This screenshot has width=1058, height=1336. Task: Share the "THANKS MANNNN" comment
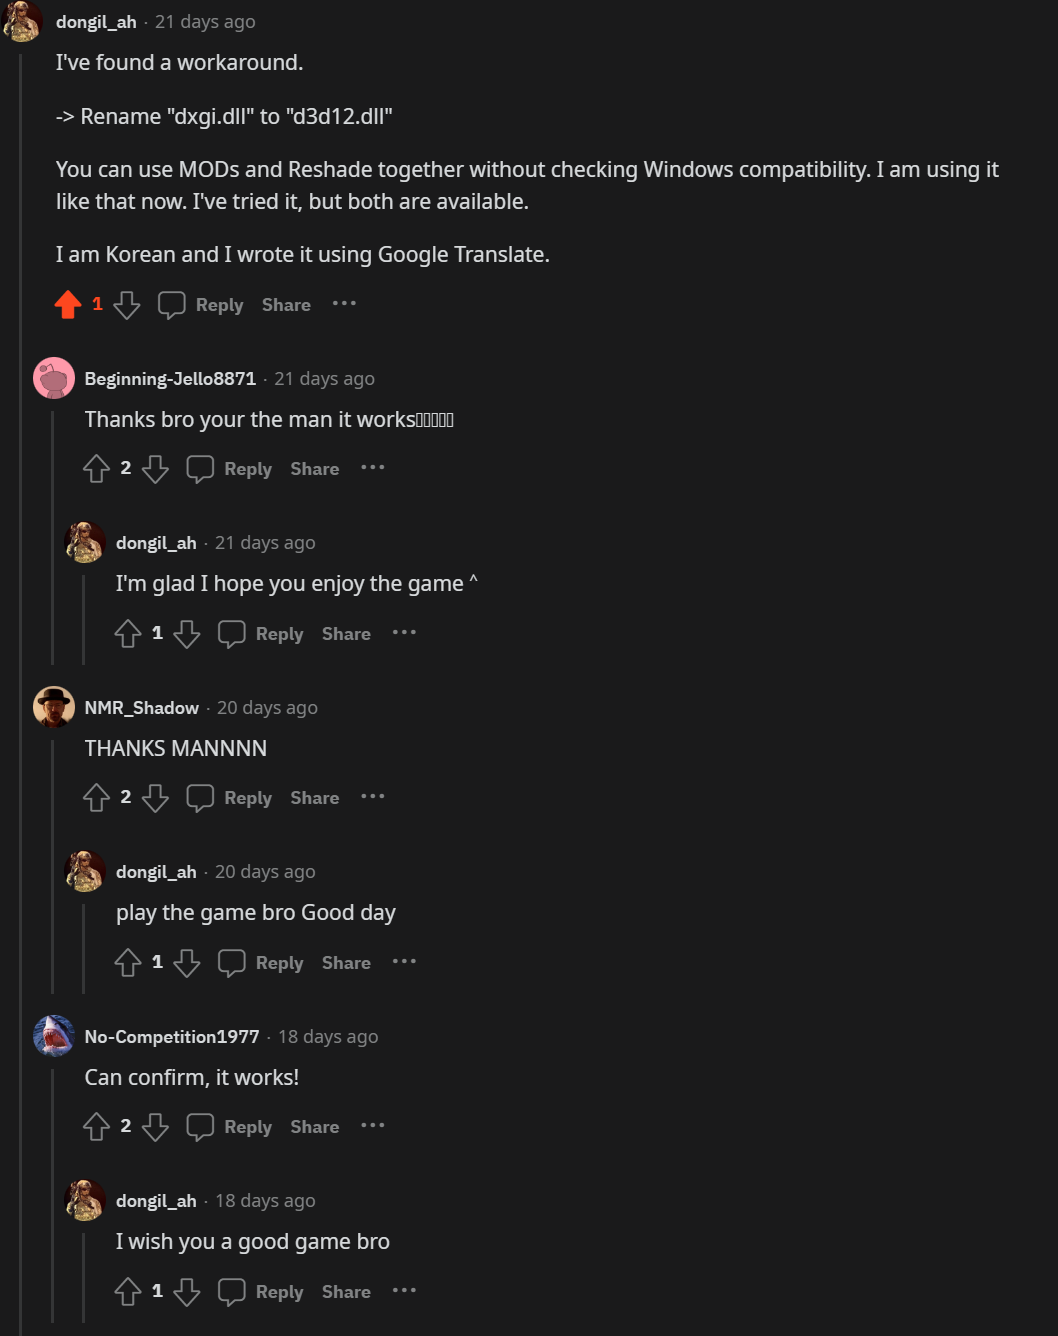click(x=314, y=798)
